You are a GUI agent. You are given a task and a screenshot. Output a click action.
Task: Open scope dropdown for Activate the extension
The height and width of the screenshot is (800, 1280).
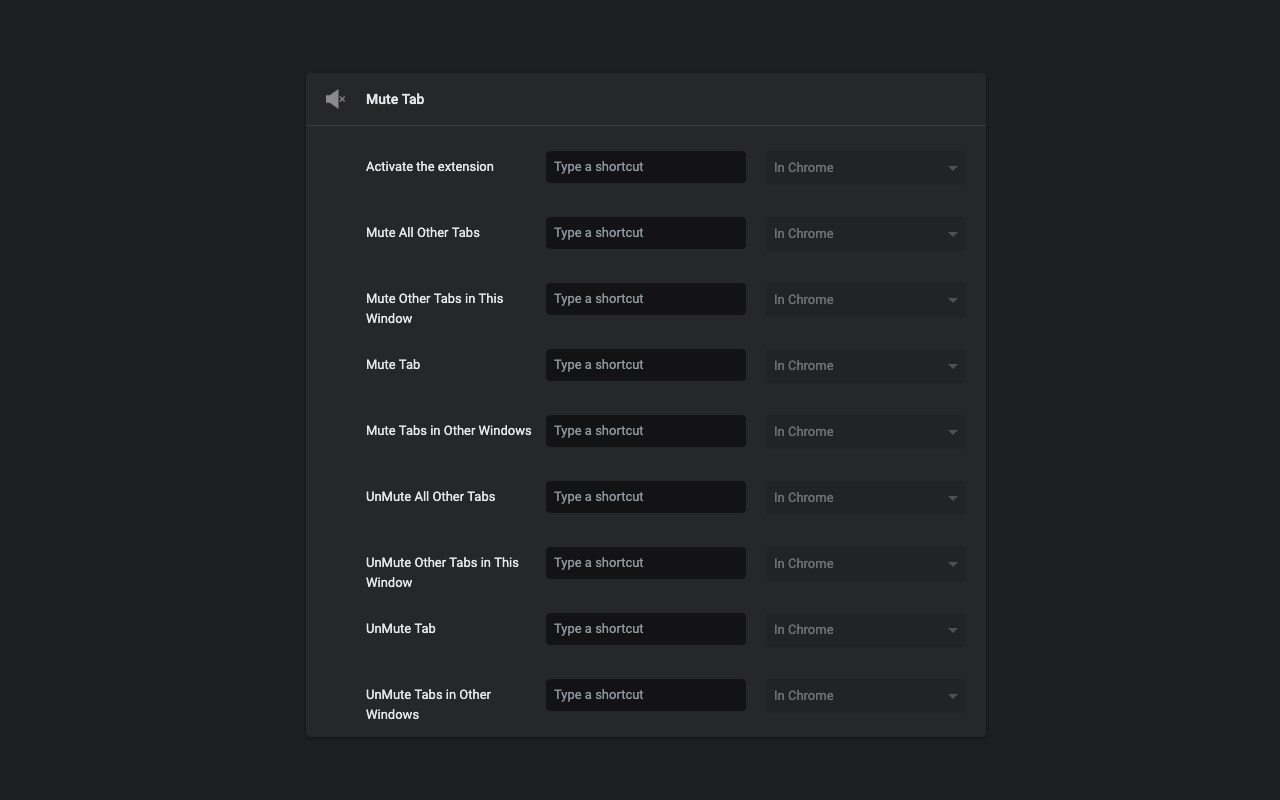(x=865, y=167)
